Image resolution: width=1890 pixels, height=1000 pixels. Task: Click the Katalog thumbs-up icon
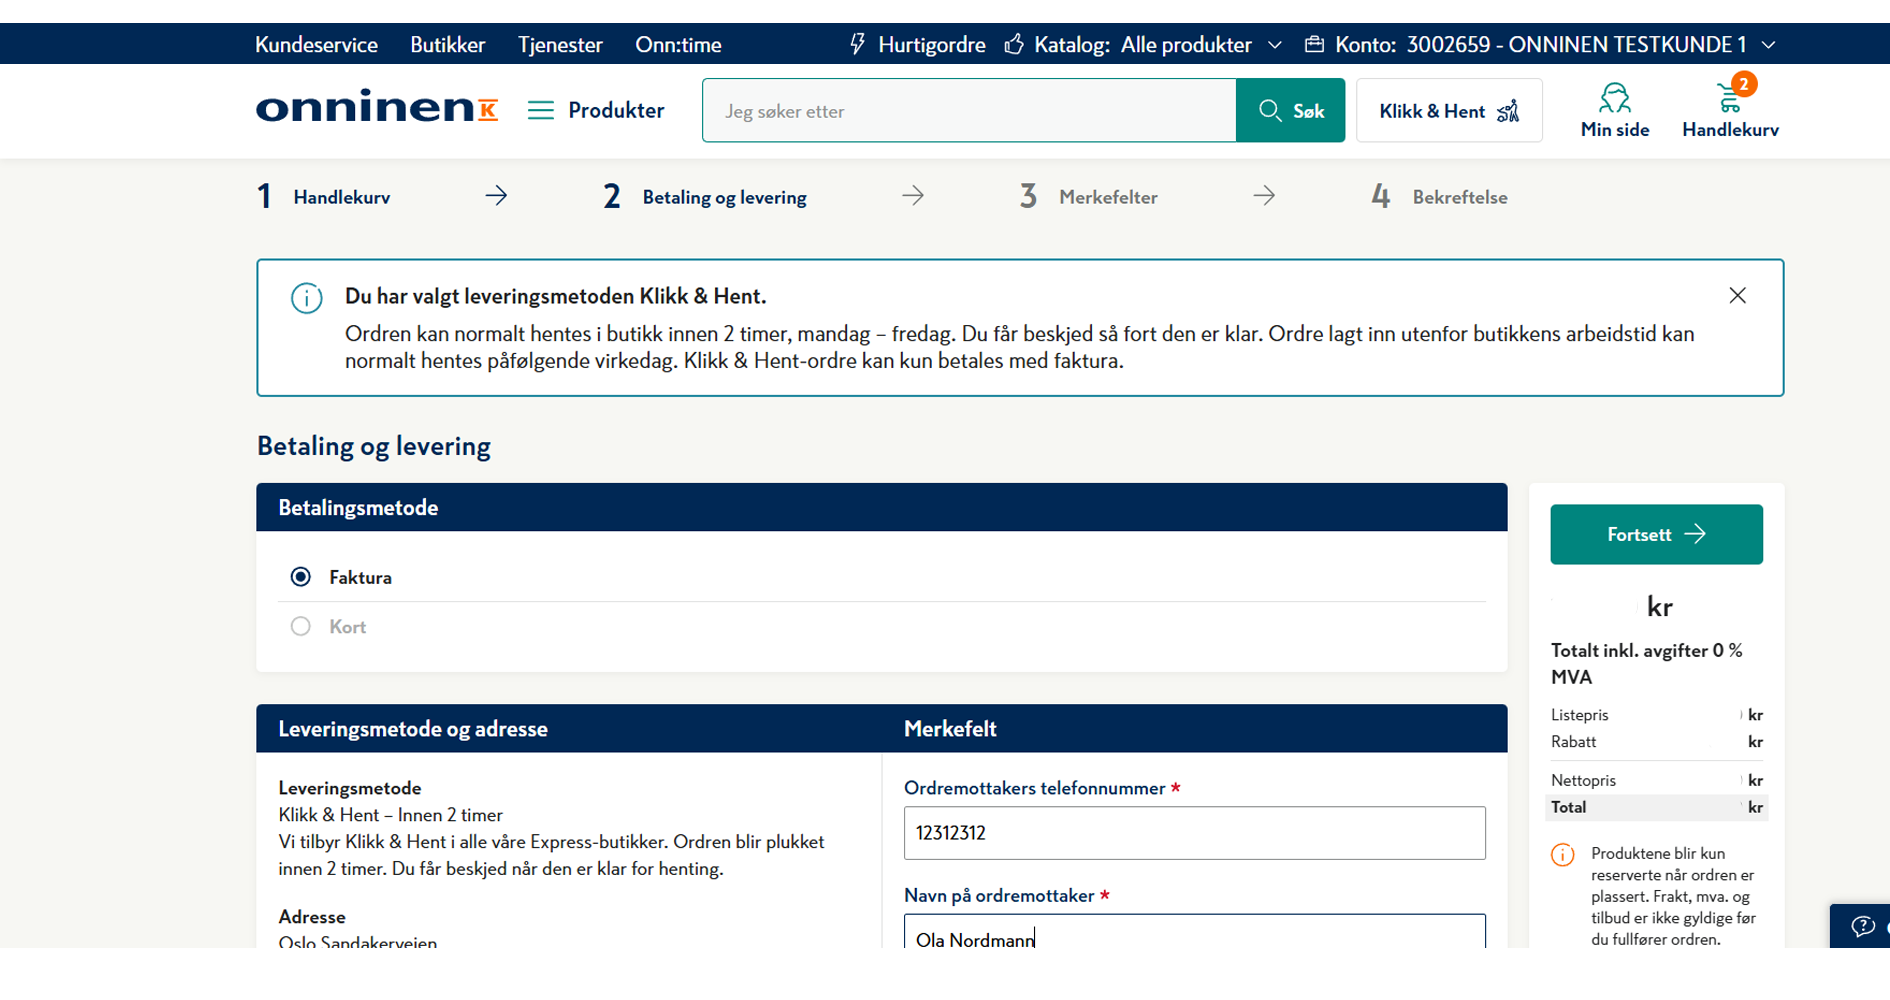[x=1014, y=44]
